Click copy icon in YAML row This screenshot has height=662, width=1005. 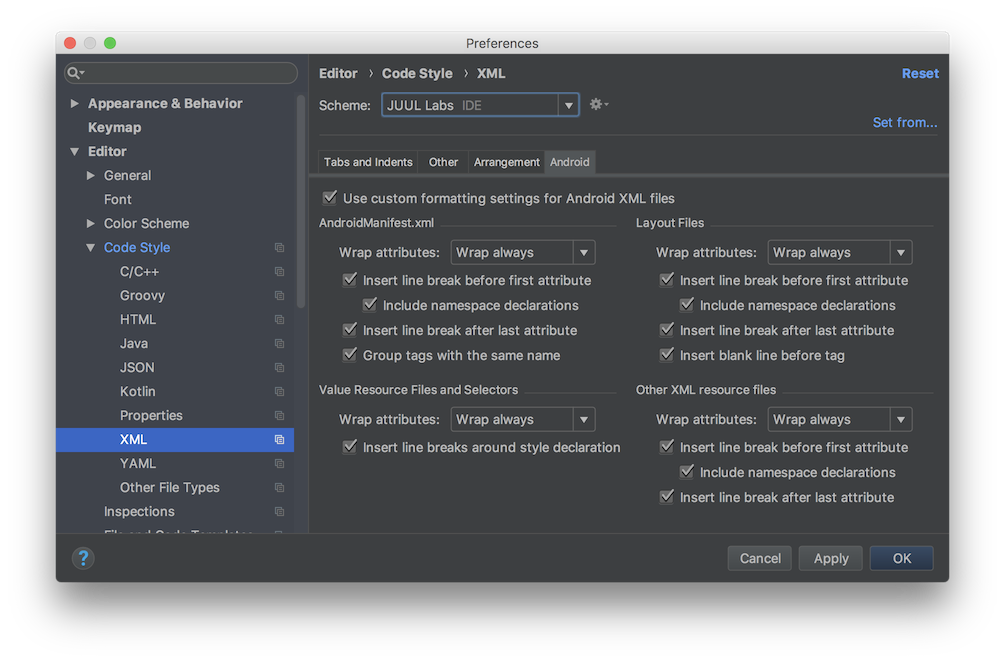[279, 463]
